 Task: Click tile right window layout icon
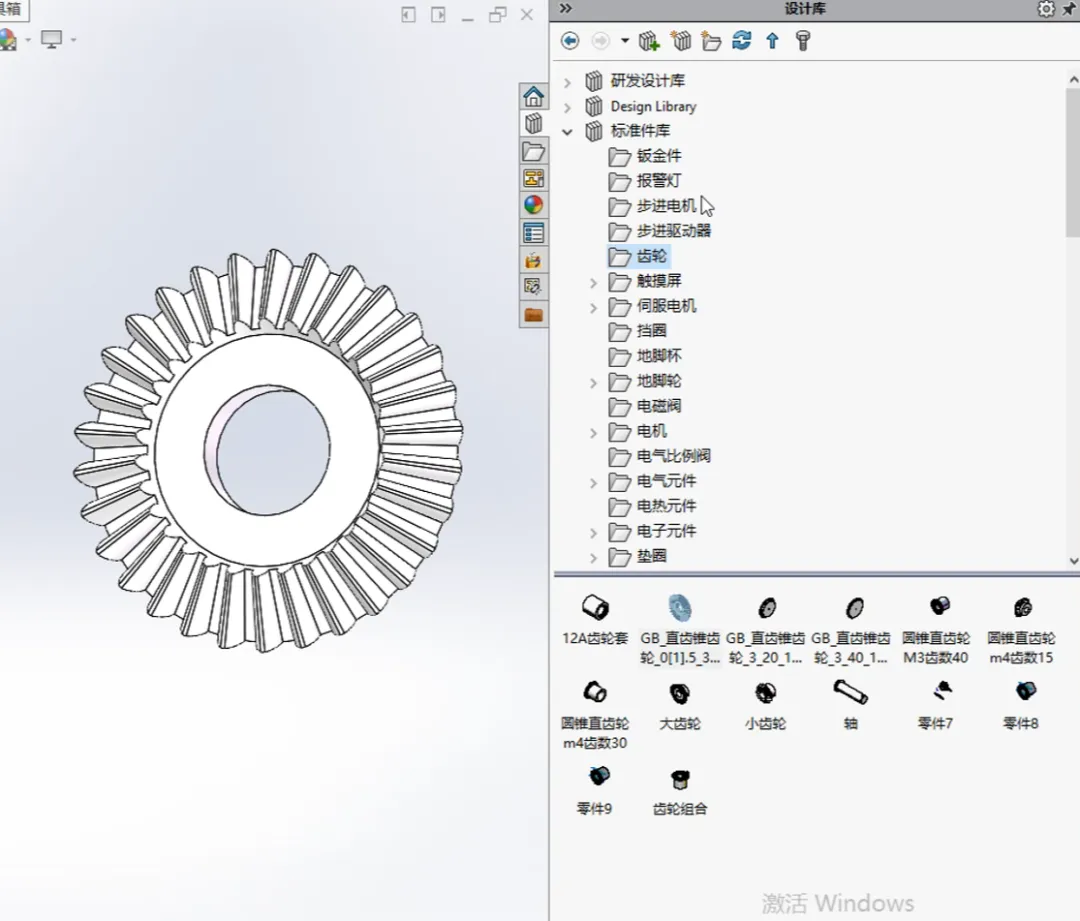coord(438,14)
